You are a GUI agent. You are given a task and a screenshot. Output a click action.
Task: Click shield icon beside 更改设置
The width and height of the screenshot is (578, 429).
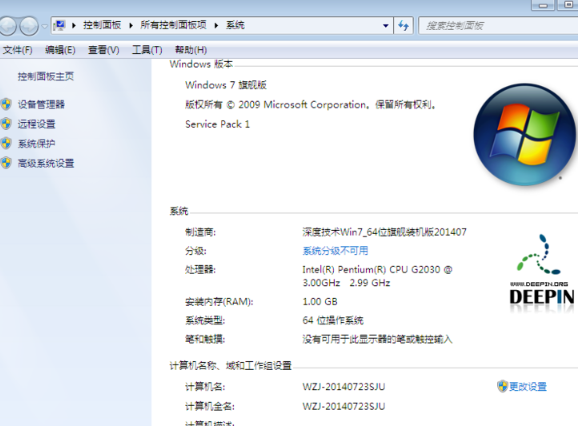coord(502,386)
